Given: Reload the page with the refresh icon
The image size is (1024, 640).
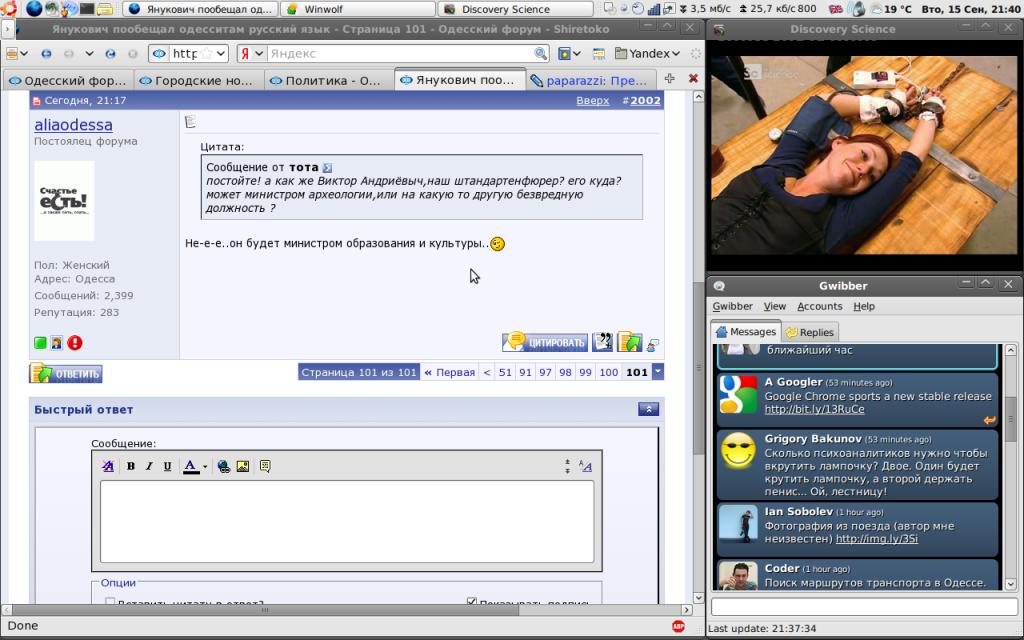Looking at the screenshot, I should tap(110, 54).
